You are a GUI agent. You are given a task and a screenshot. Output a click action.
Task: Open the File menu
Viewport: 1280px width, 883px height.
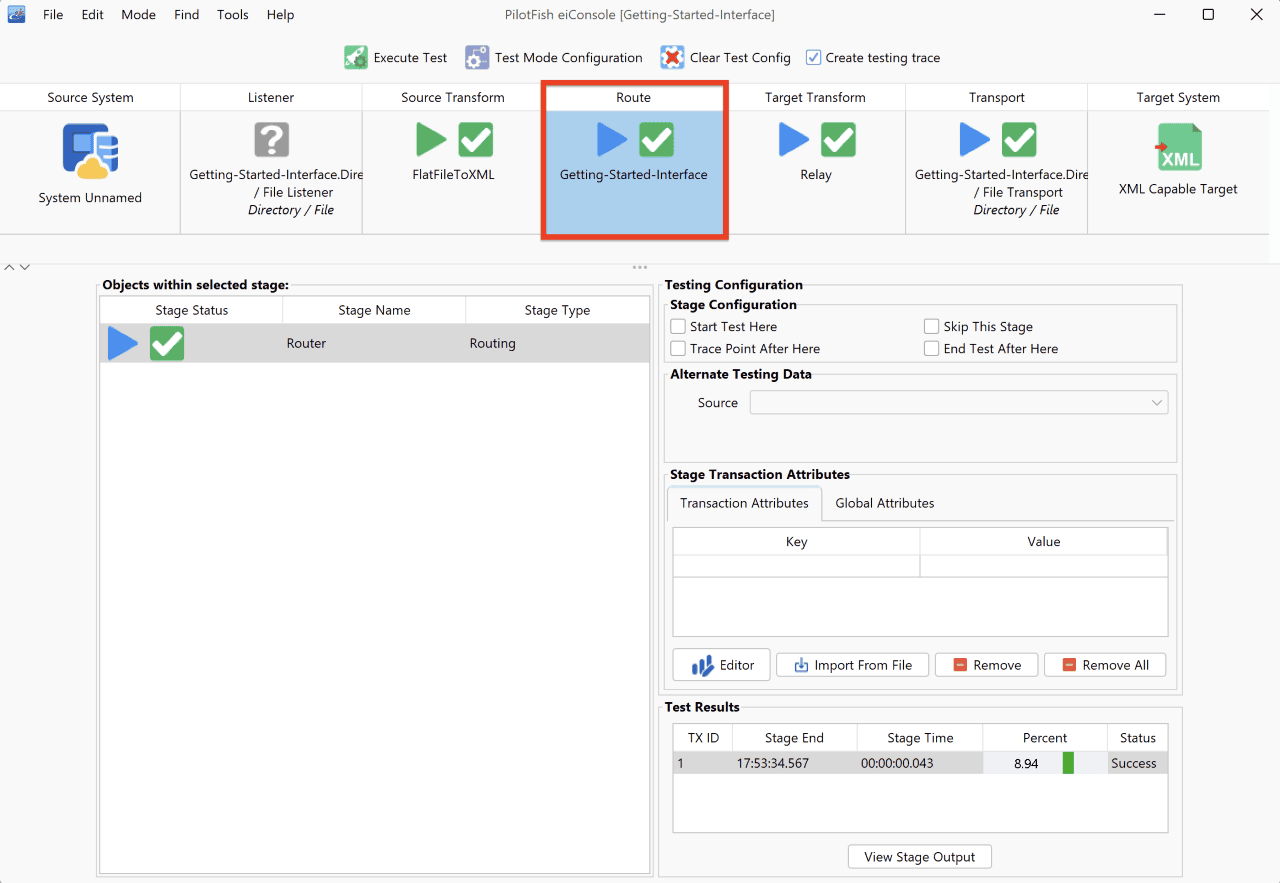click(x=53, y=15)
